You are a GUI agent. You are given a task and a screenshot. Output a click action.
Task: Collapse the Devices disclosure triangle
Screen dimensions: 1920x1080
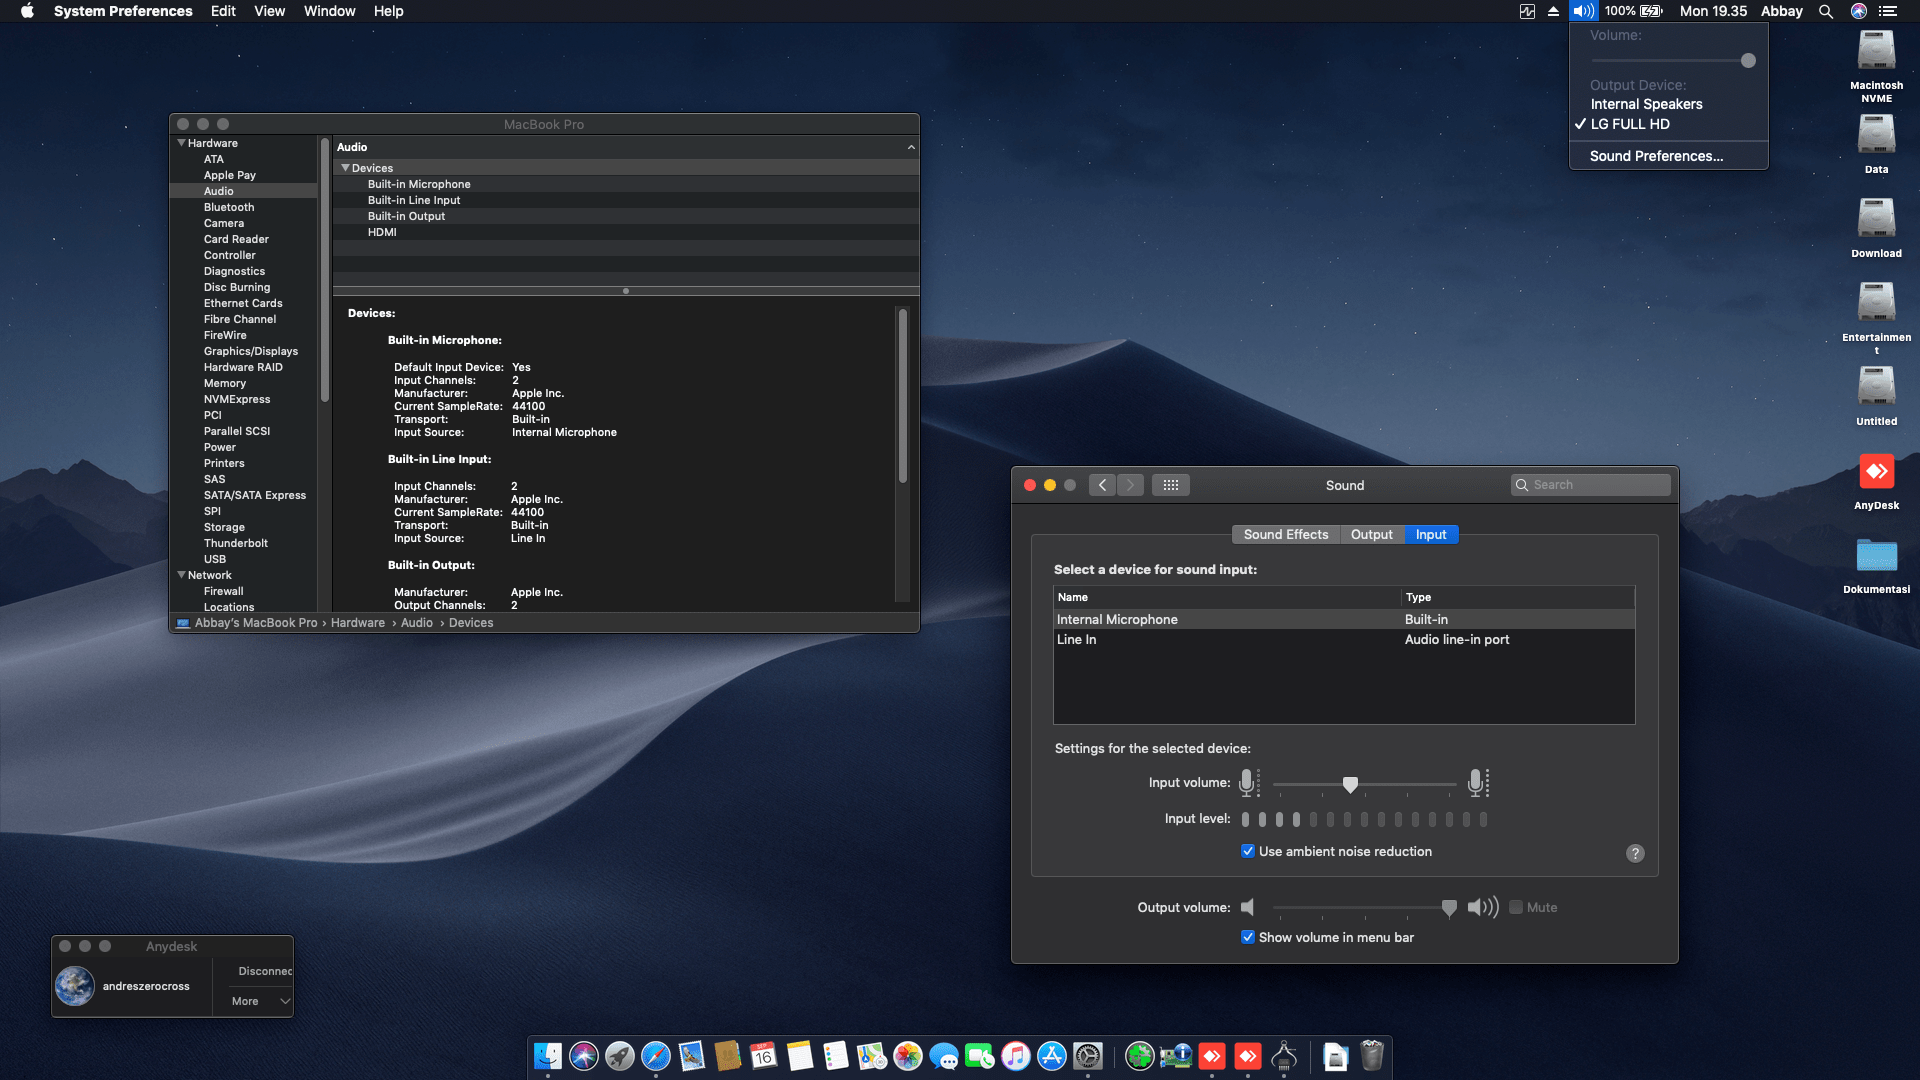click(346, 167)
